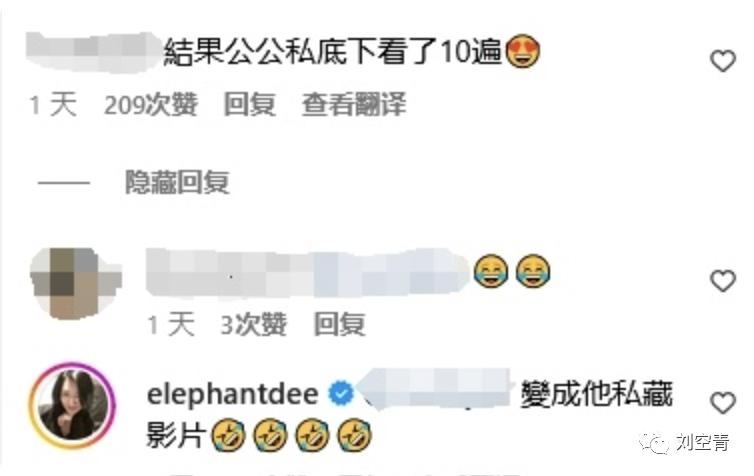Click the dash line before 隐藏回复
Image resolution: width=754 pixels, height=476 pixels.
pyautogui.click(x=64, y=183)
